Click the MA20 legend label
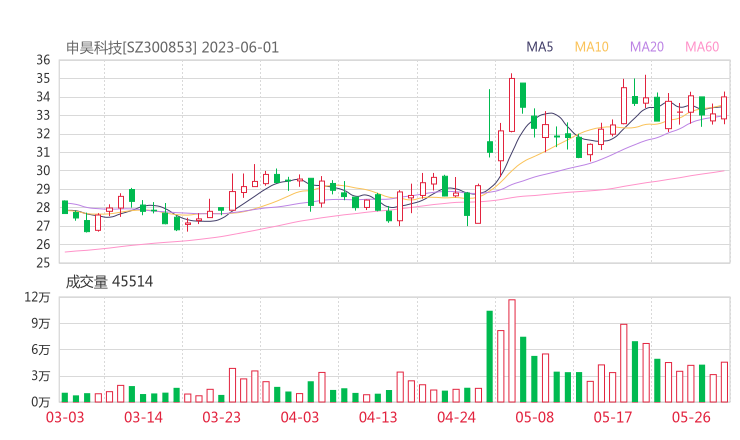 (647, 47)
